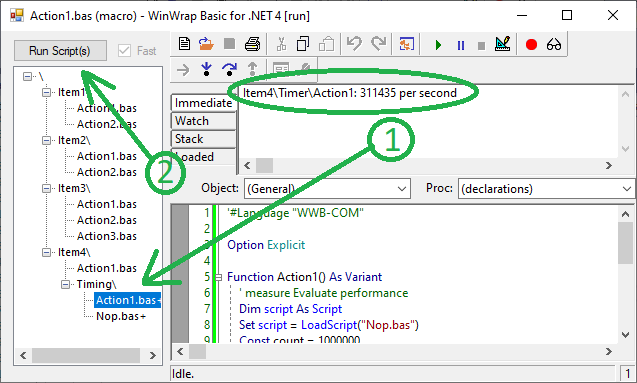The image size is (637, 383).
Task: Select Action2.bas under Item1
Action: [107, 124]
